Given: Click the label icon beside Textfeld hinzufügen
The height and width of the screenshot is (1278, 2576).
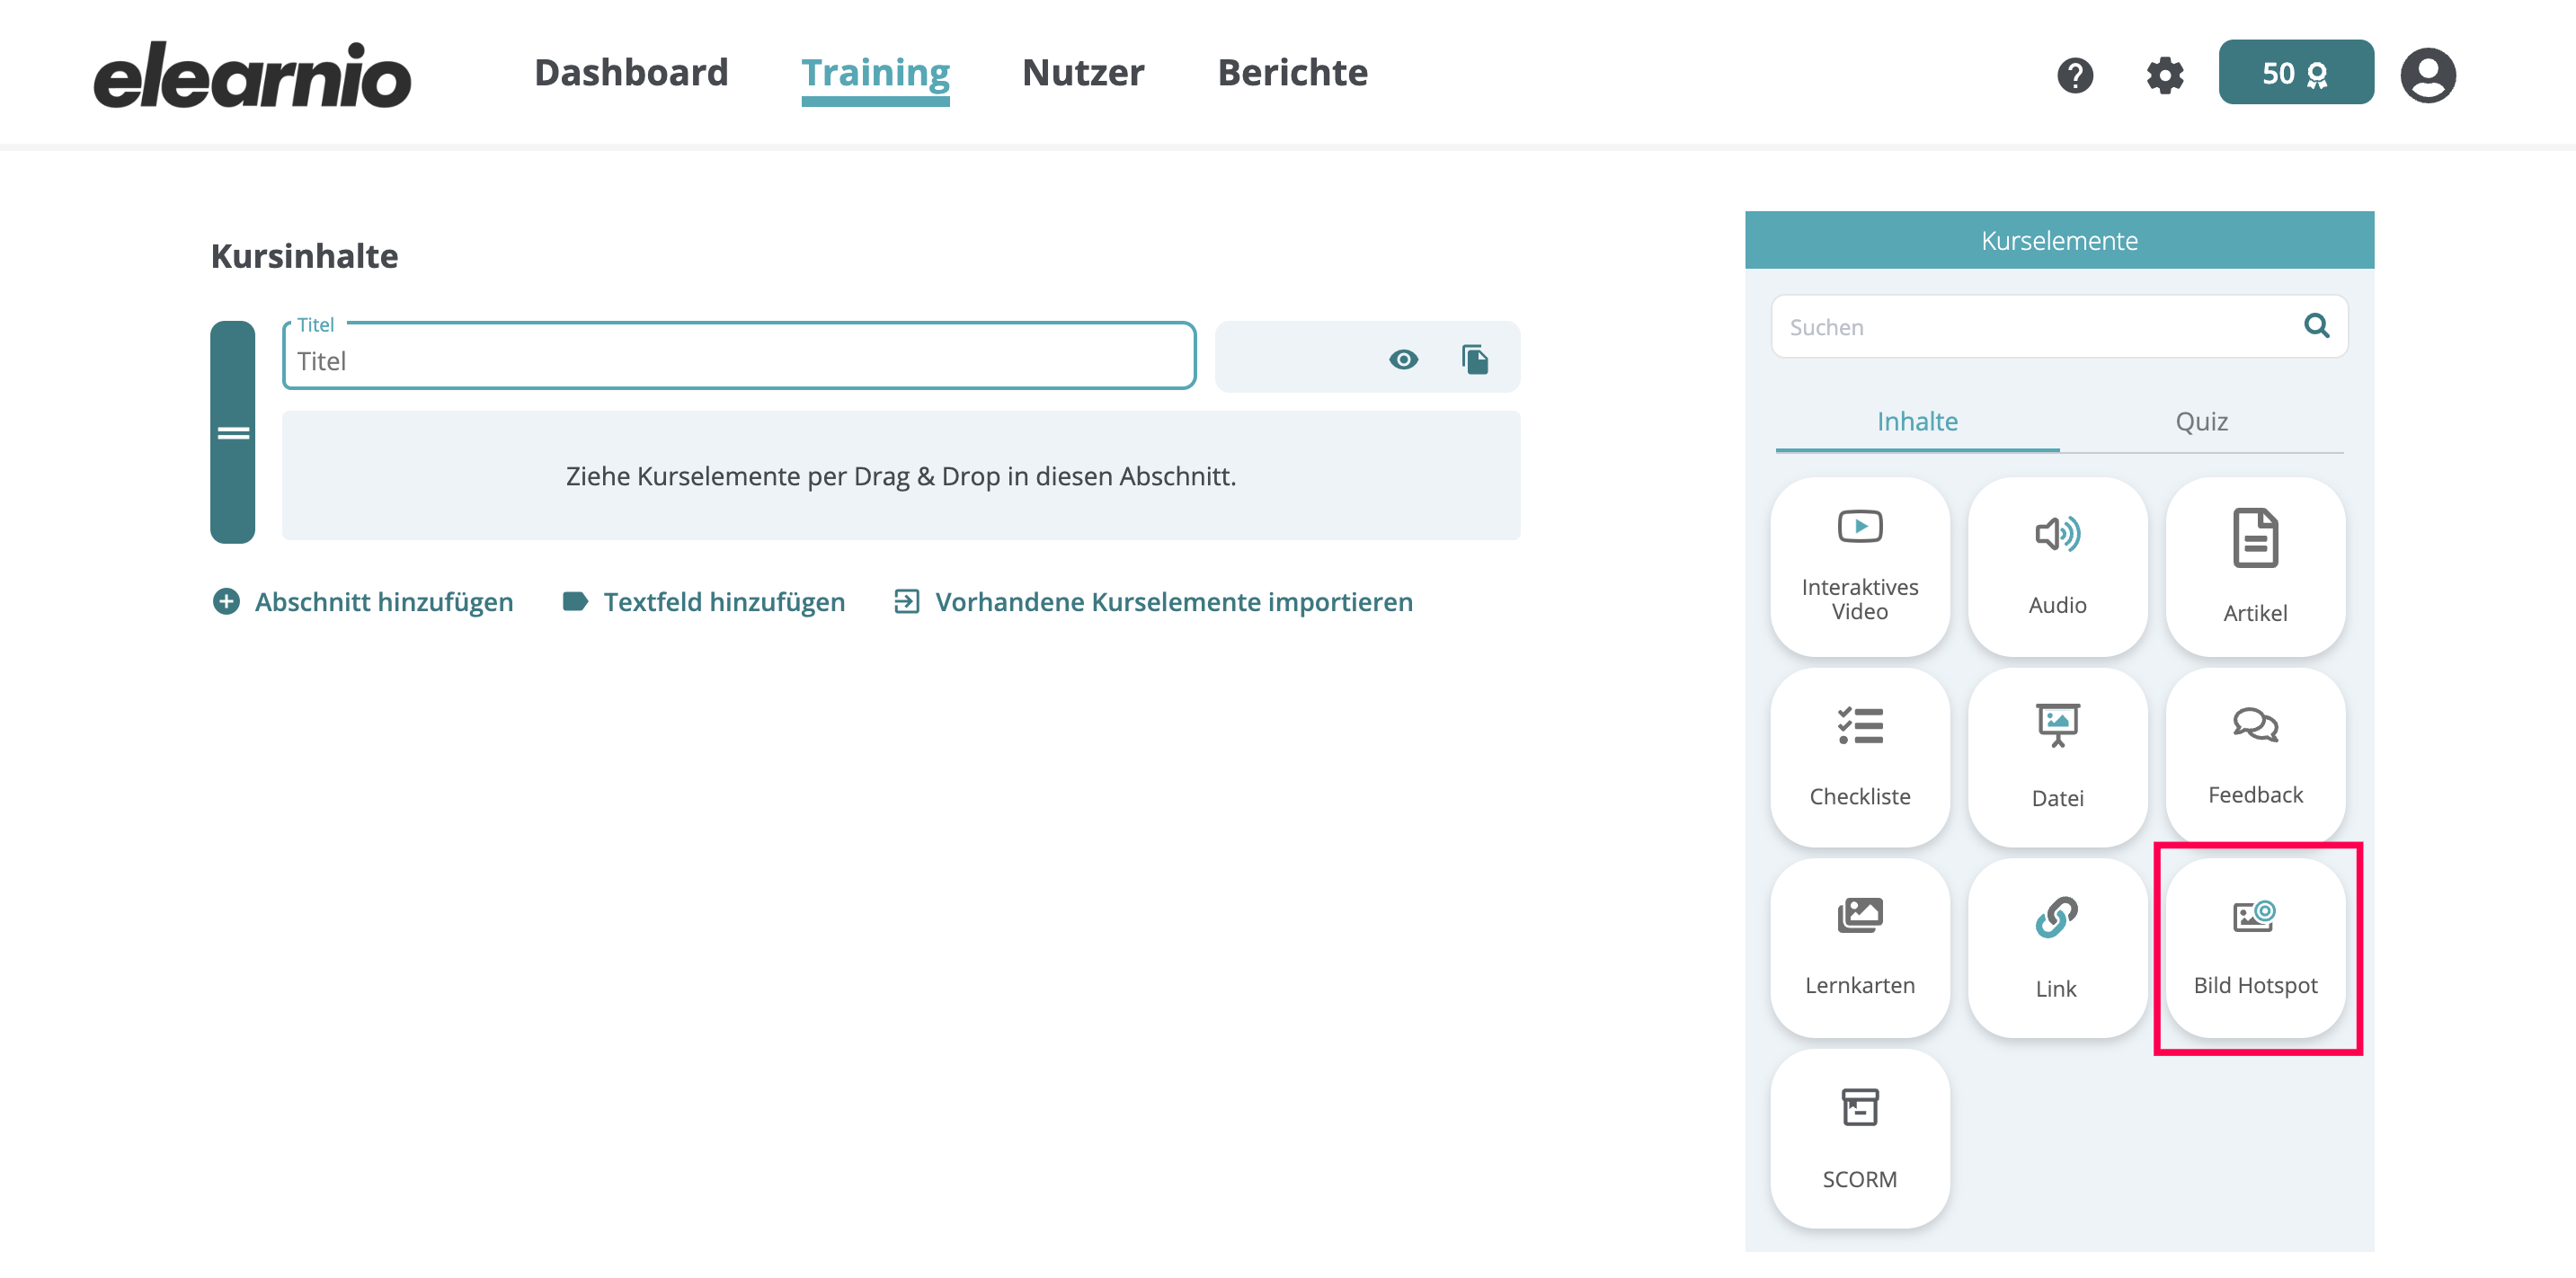Looking at the screenshot, I should click(x=575, y=601).
